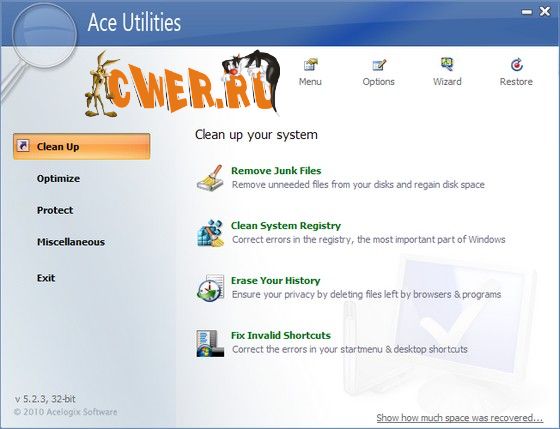
Task: Click the Erase Your History clock icon
Action: [x=210, y=288]
